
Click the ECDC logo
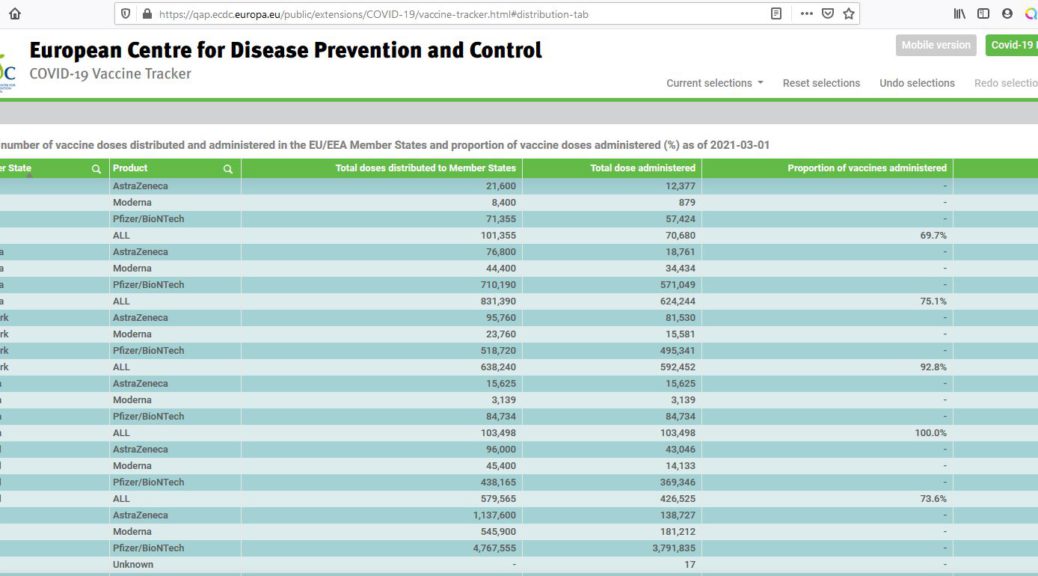(7, 73)
